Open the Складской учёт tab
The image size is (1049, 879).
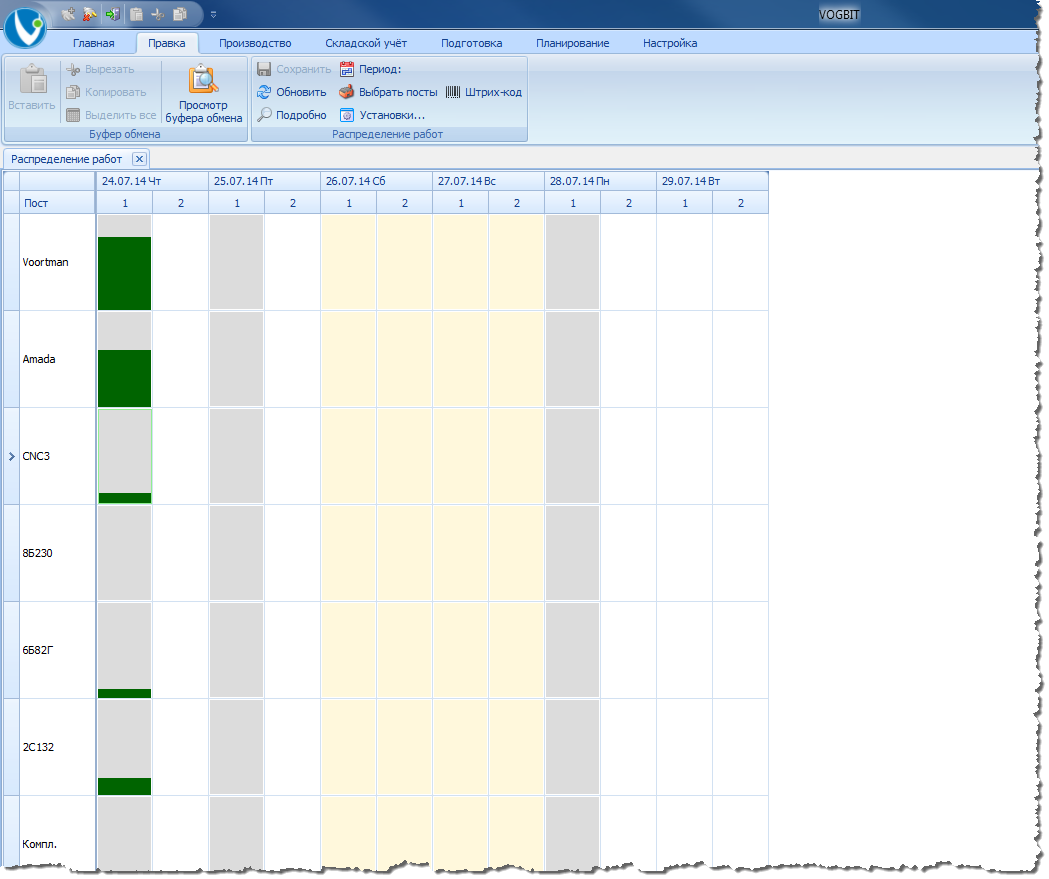(366, 43)
